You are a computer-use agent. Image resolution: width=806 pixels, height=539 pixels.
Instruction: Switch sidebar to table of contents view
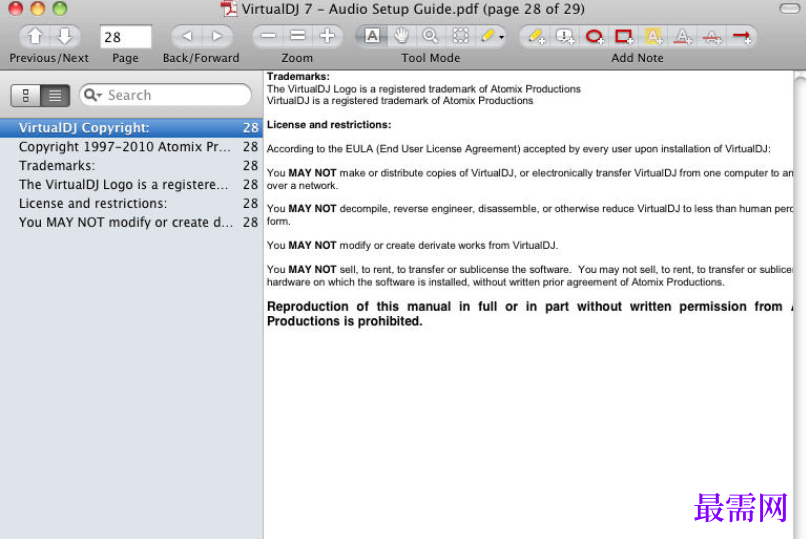point(55,96)
